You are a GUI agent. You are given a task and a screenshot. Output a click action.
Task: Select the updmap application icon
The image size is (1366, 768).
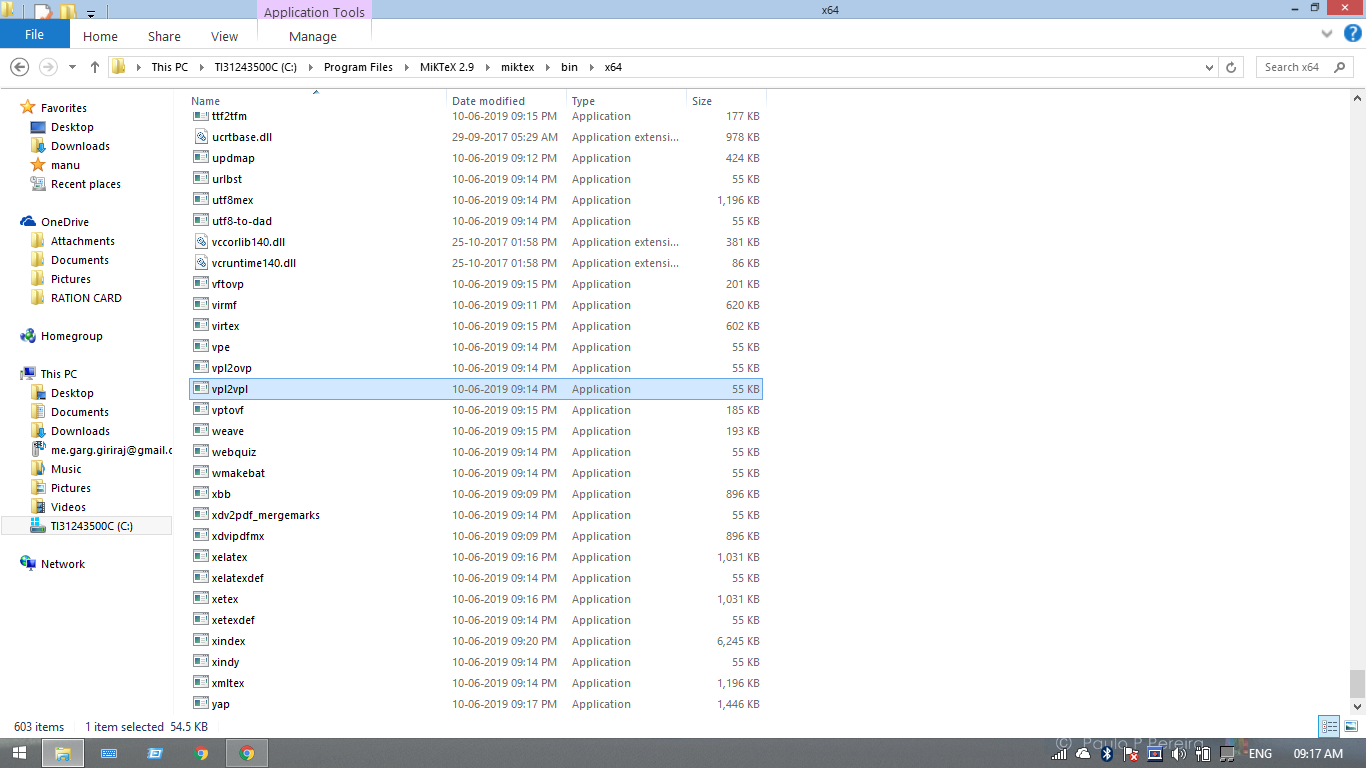coord(203,158)
